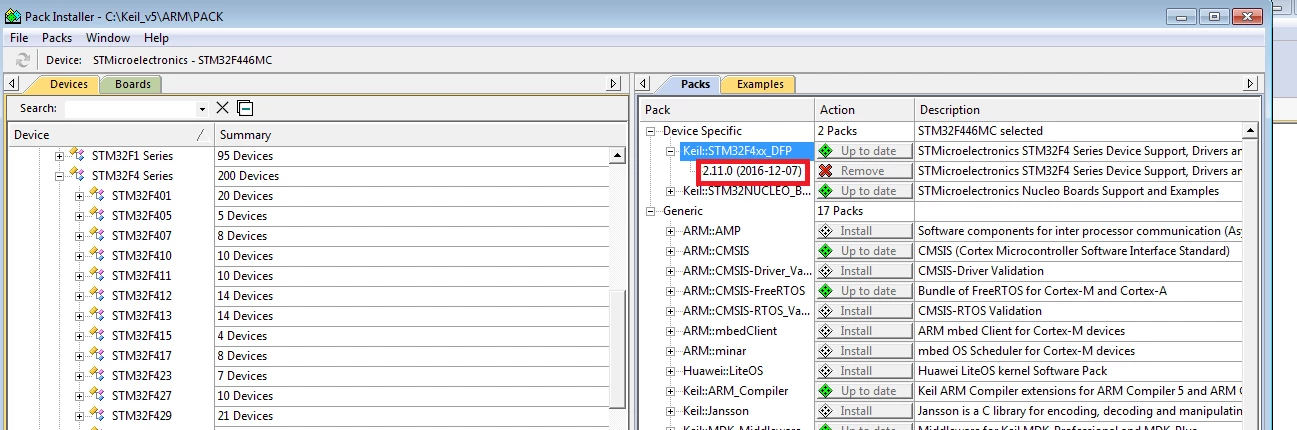Click the STM32F423 chip icon
1297x430 pixels.
pos(97,375)
